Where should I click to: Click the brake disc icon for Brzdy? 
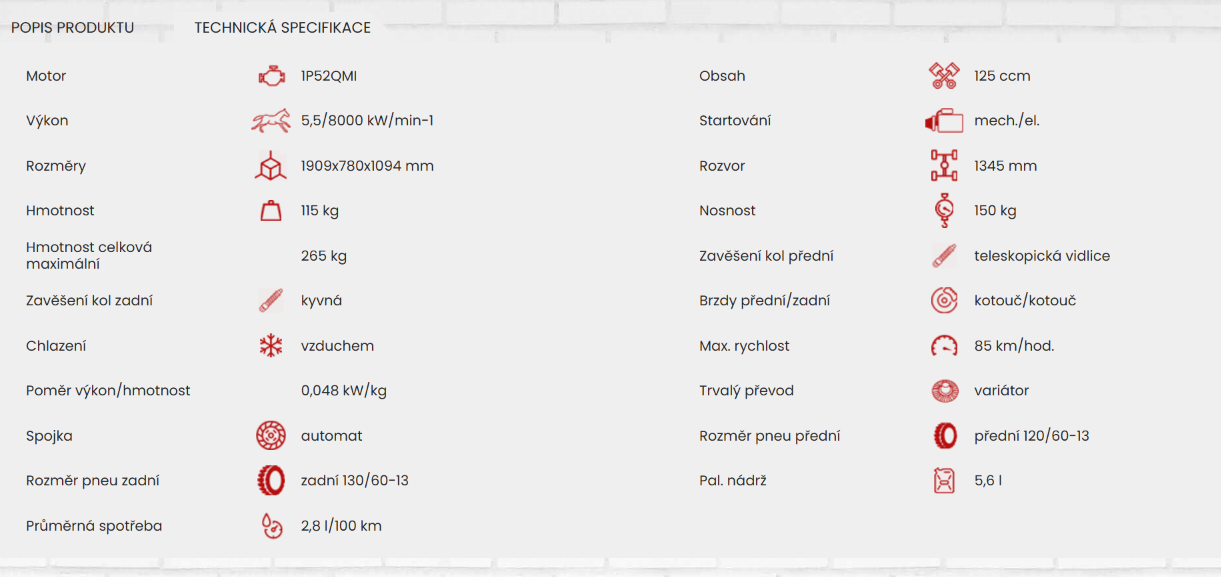[x=944, y=301]
